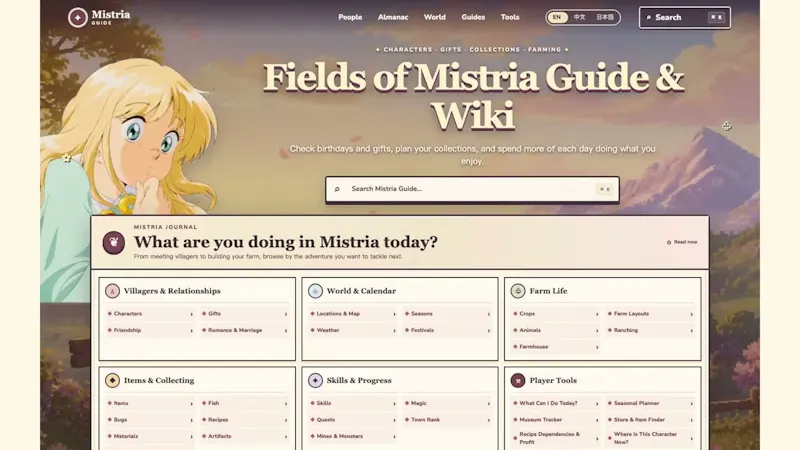Open the Friendship link

point(150,331)
